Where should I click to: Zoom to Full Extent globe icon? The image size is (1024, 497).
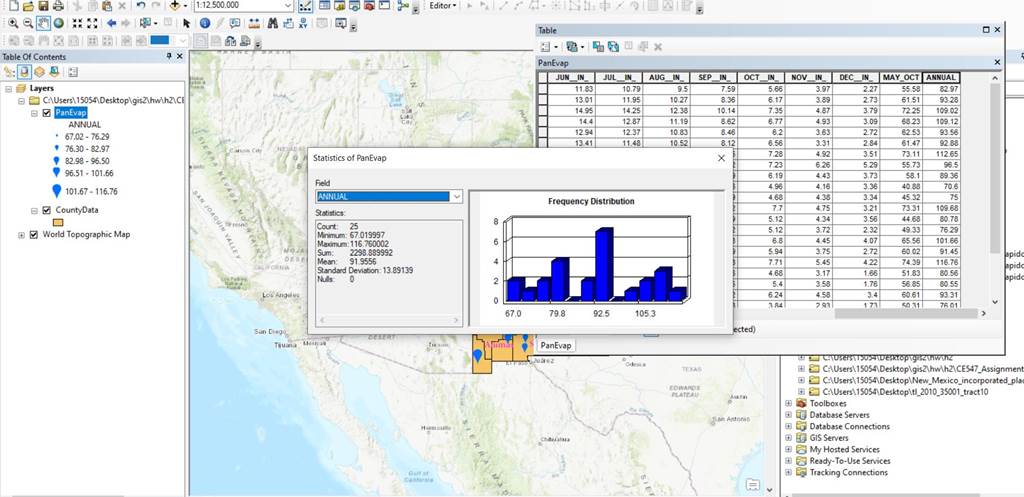click(x=59, y=23)
